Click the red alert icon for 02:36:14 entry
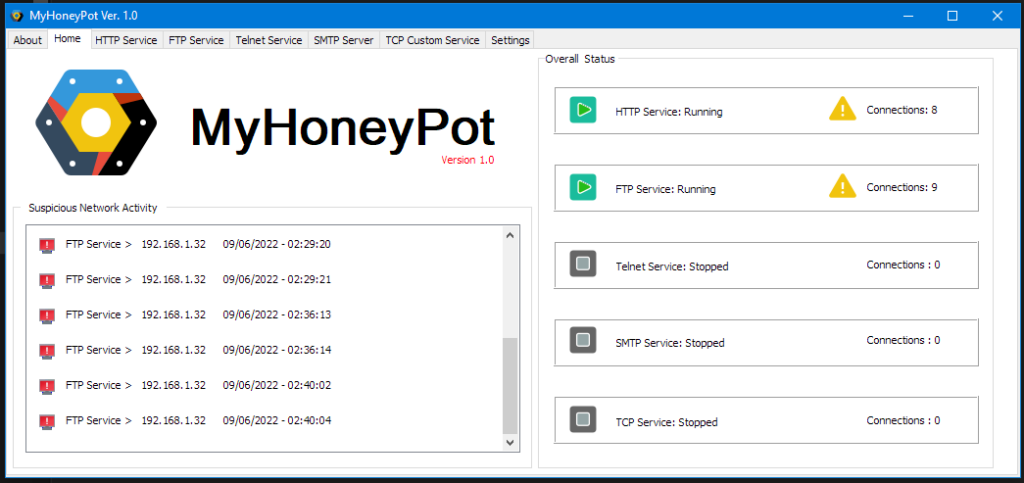This screenshot has width=1024, height=483. tap(46, 351)
